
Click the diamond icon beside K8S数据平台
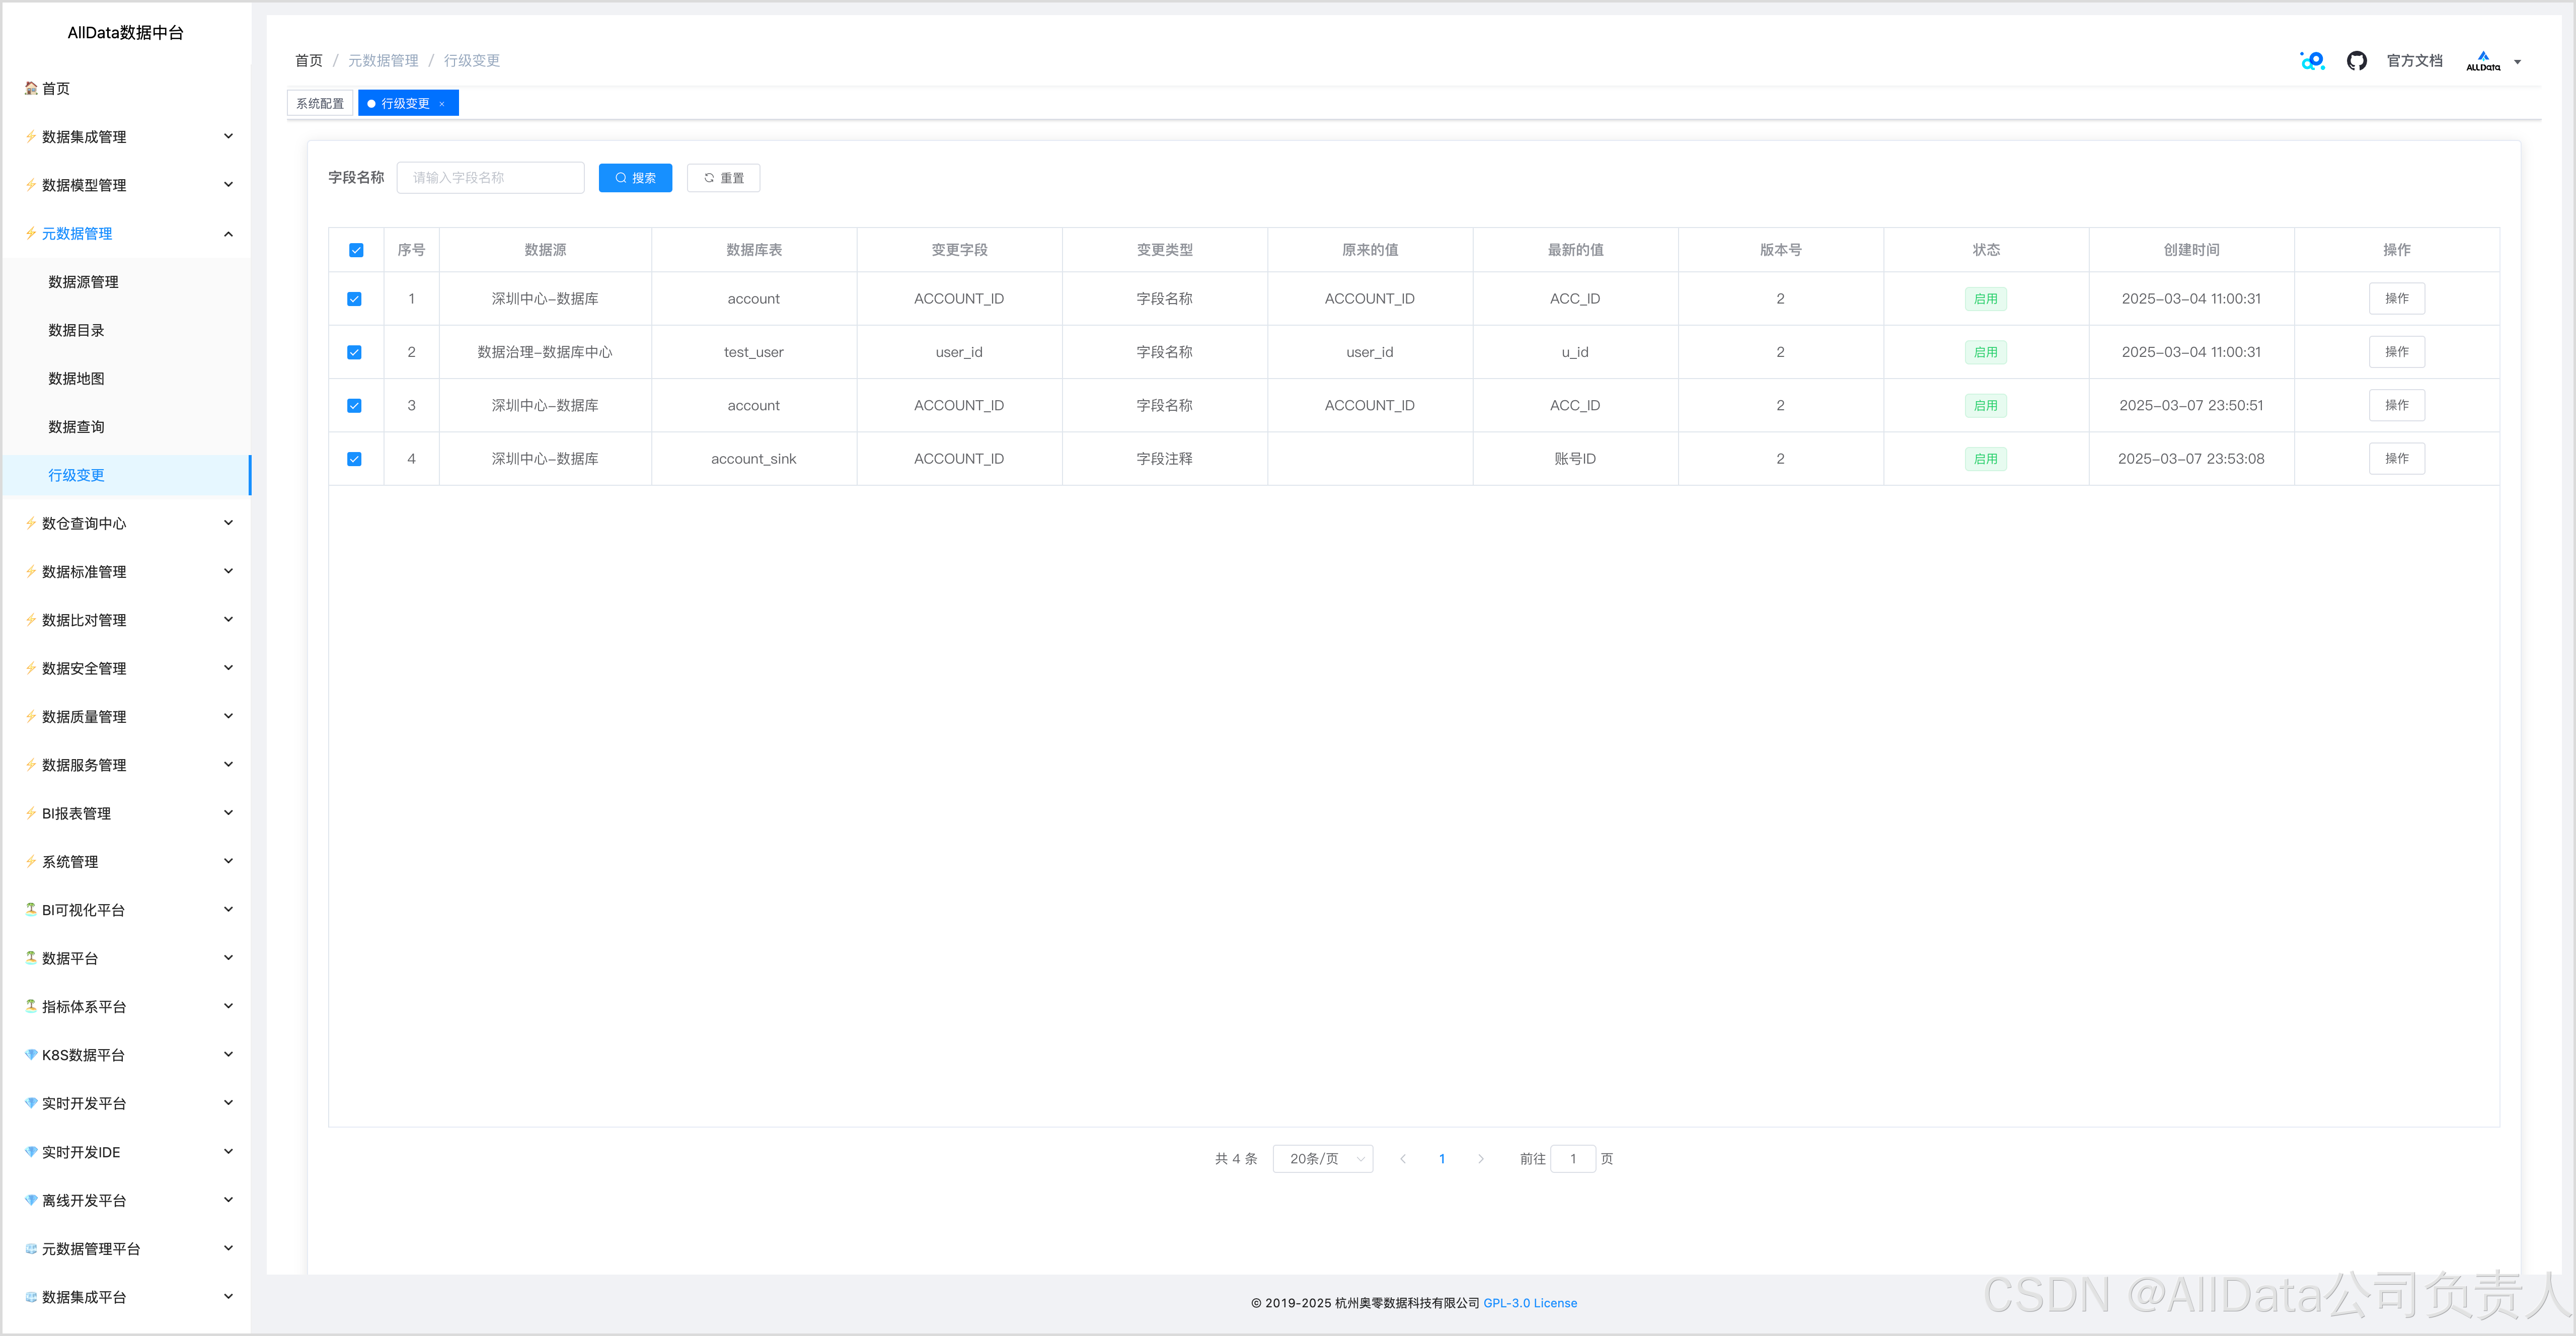31,1055
